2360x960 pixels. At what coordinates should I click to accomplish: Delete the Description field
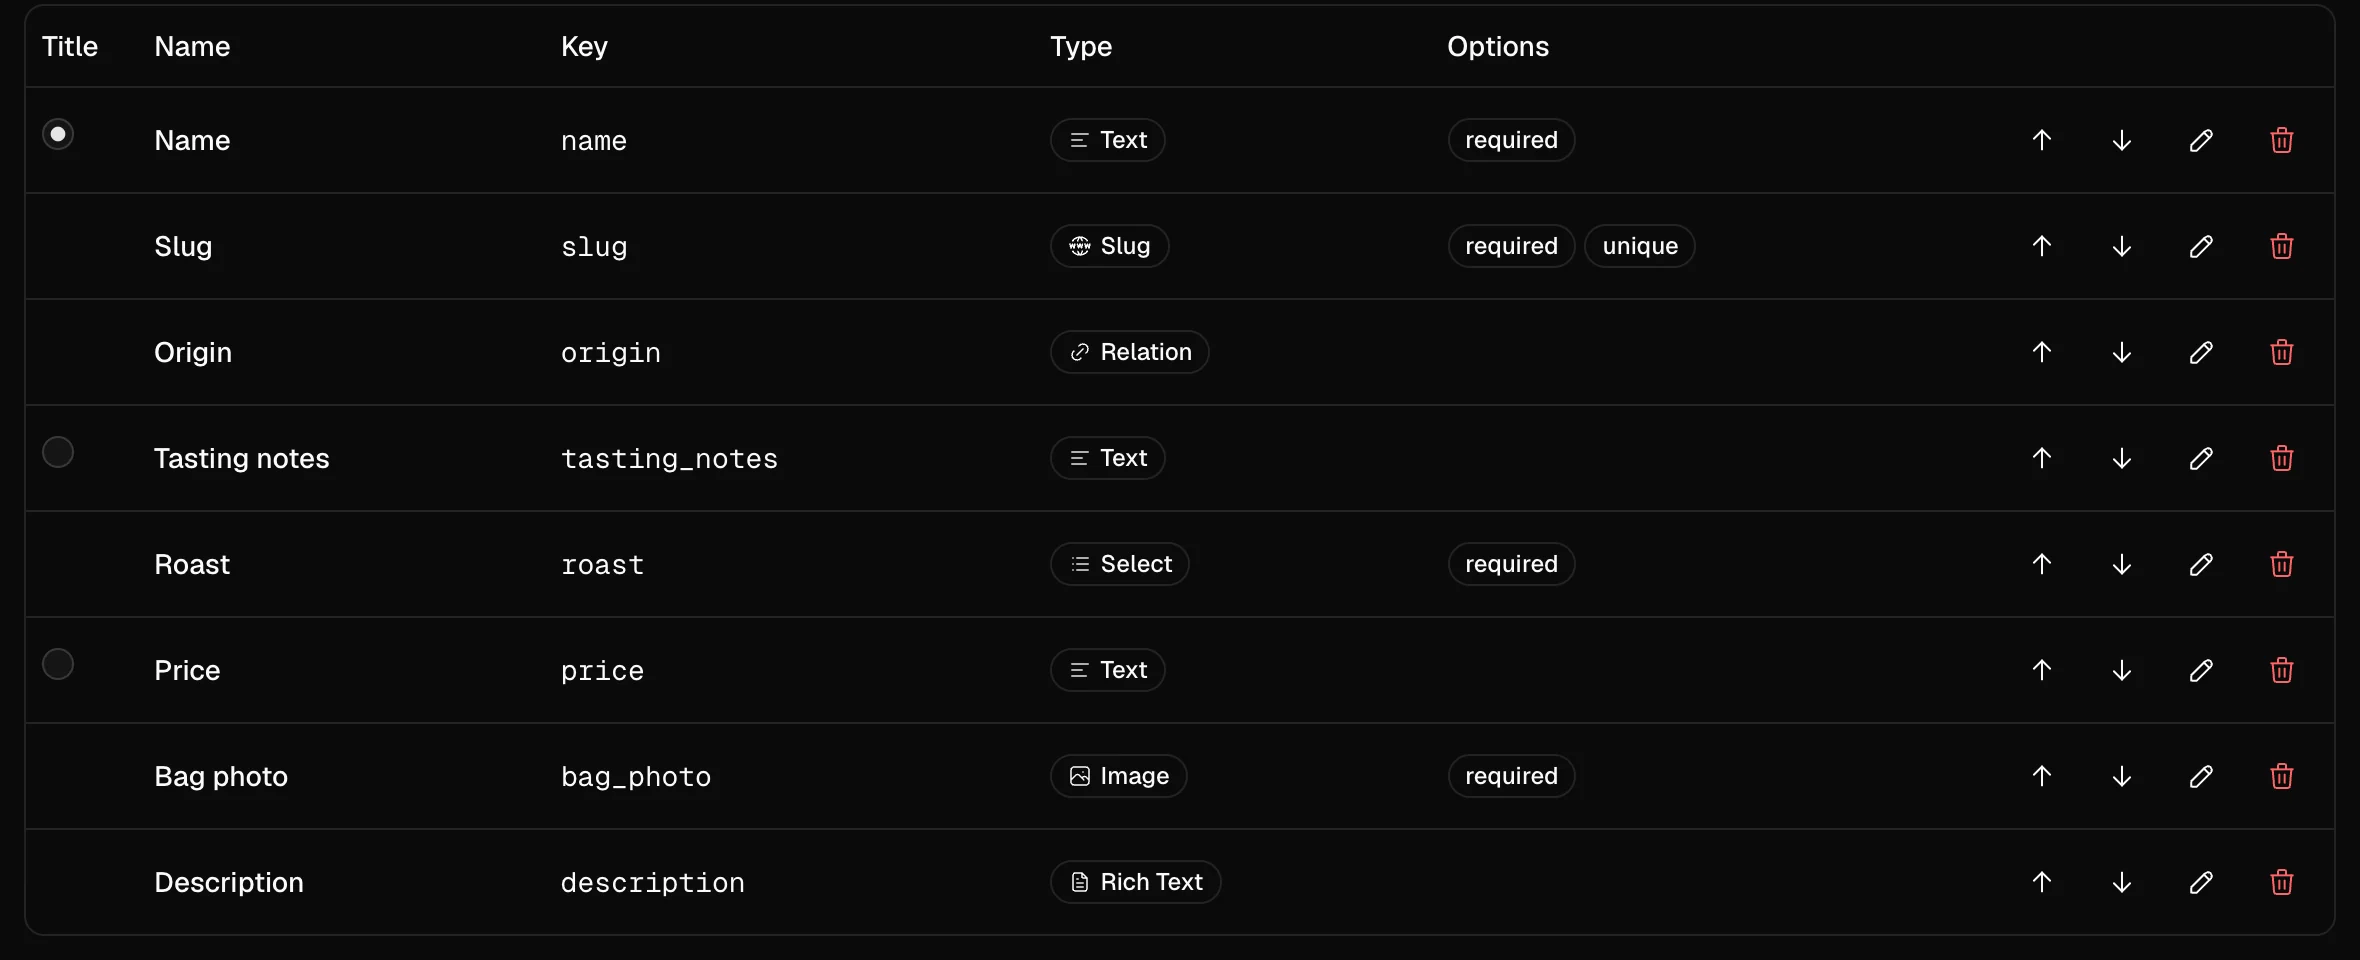[2281, 882]
